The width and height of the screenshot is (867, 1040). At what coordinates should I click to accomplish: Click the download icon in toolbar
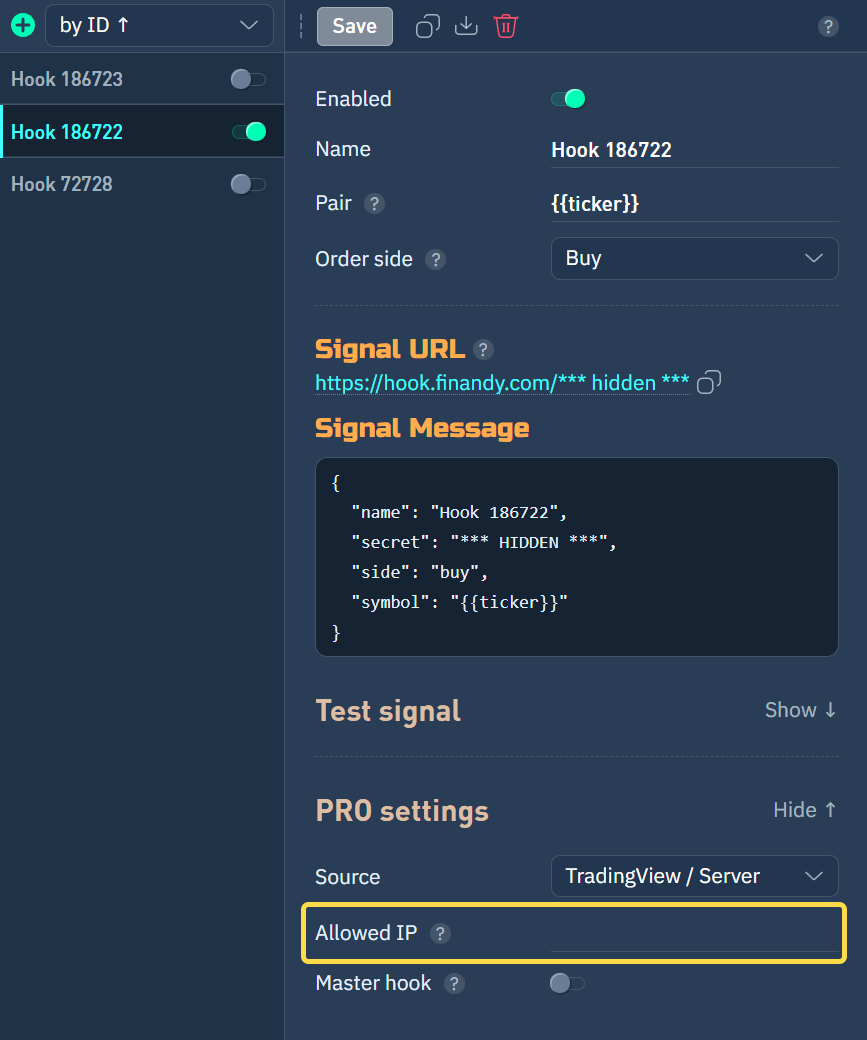466,26
